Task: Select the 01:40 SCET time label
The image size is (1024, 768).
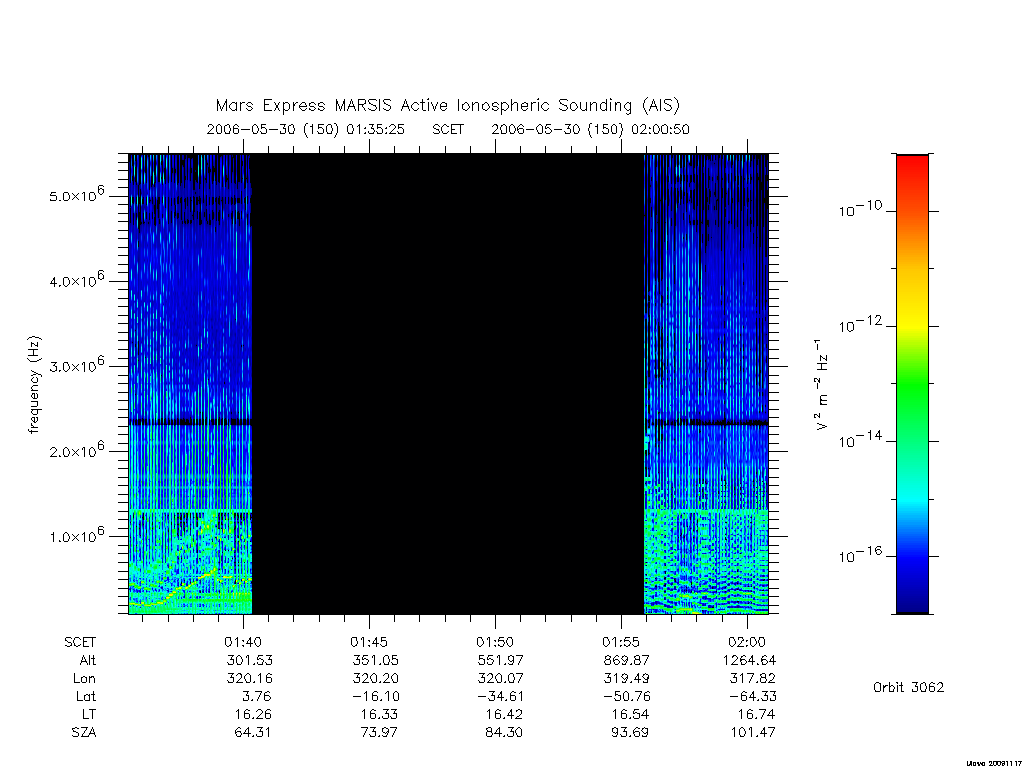Action: [x=243, y=642]
